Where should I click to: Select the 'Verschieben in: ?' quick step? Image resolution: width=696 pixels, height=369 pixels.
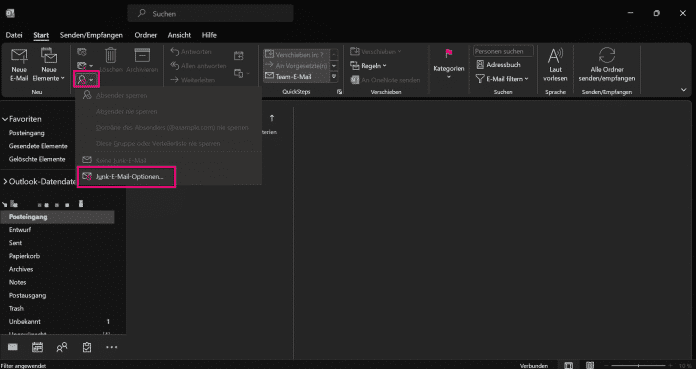tap(296, 55)
